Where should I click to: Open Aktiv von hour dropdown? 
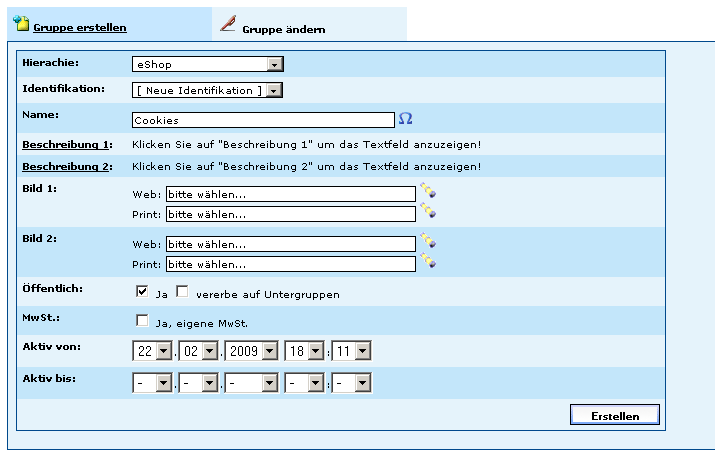(304, 351)
